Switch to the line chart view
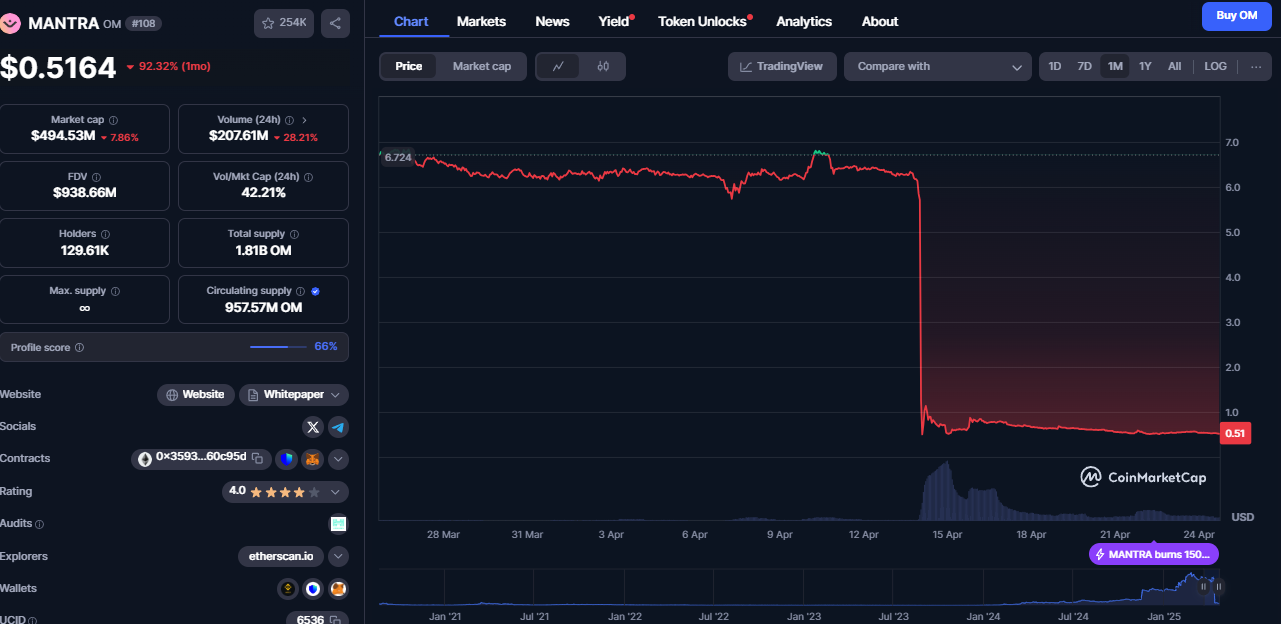1281x624 pixels. pyautogui.click(x=559, y=66)
